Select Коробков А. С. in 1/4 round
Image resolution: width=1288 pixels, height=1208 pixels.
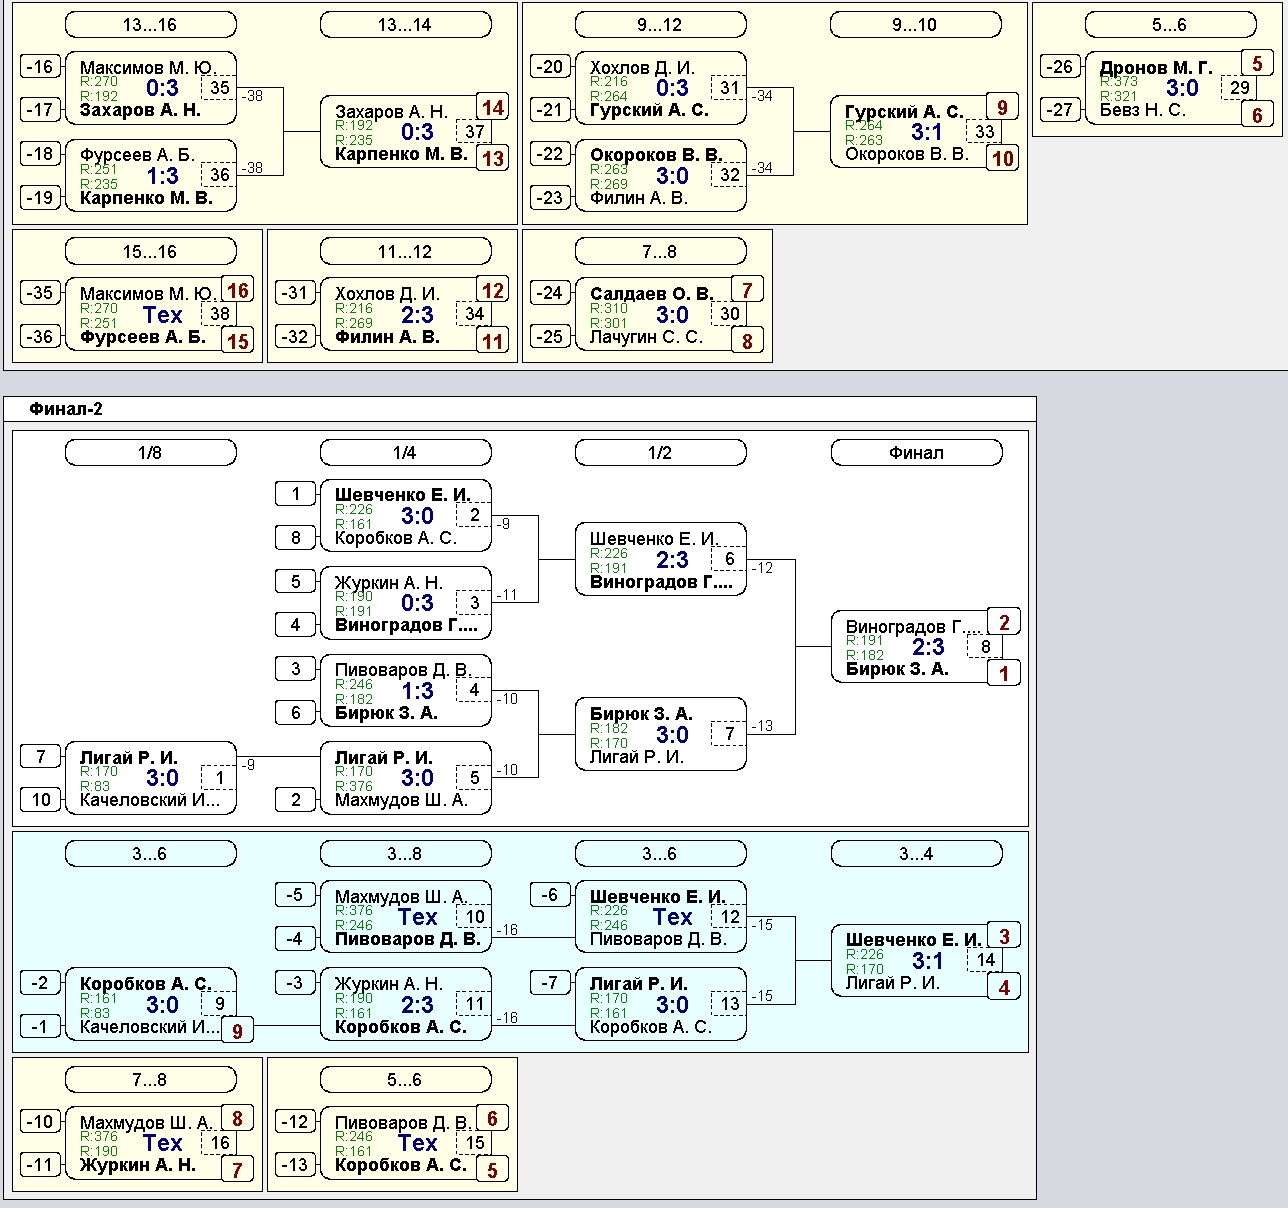click(x=396, y=538)
